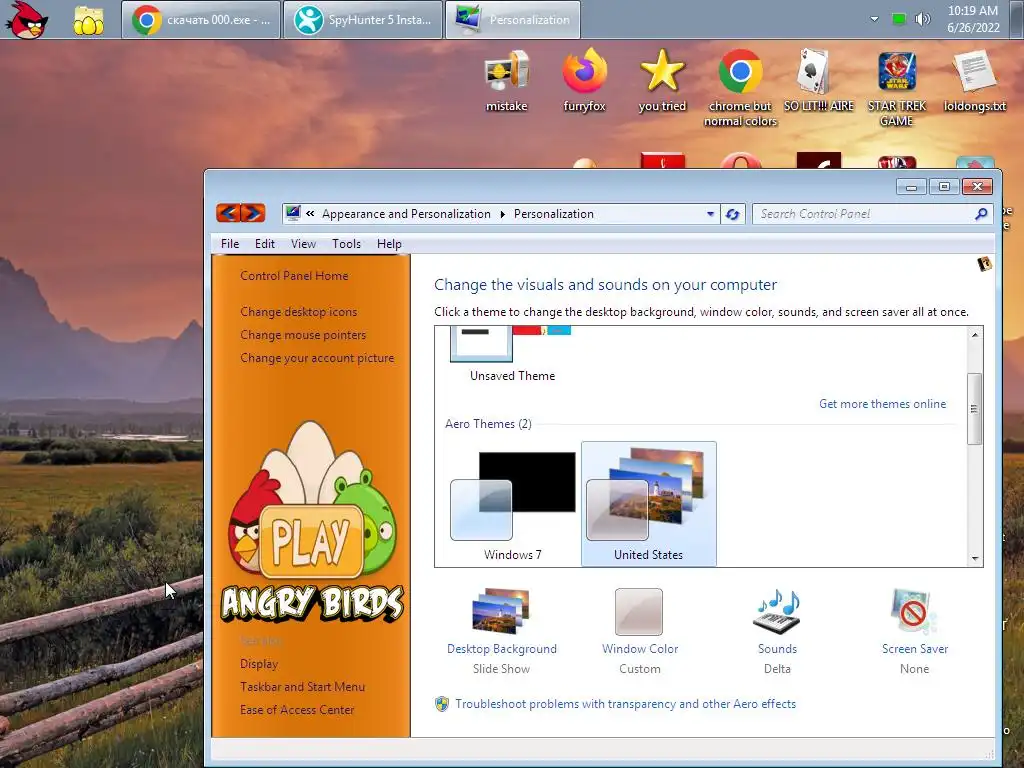Viewport: 1024px width, 768px height.
Task: Click the green network tray icon
Action: tap(899, 19)
